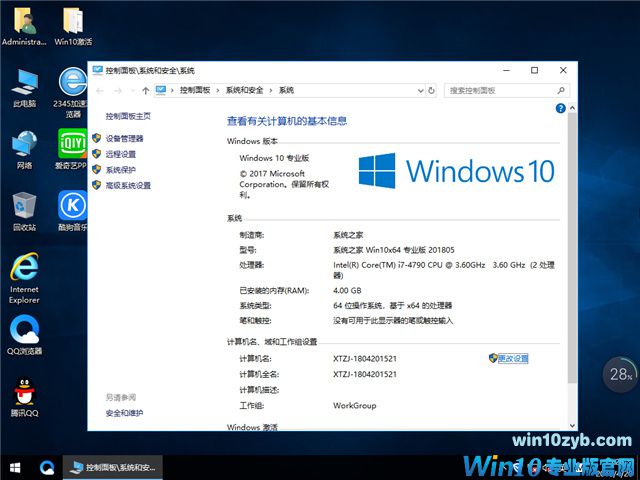Viewport: 640px width, 480px height.
Task: Click the 控制面板\系统和安全 taskbar window button
Action: 113,467
